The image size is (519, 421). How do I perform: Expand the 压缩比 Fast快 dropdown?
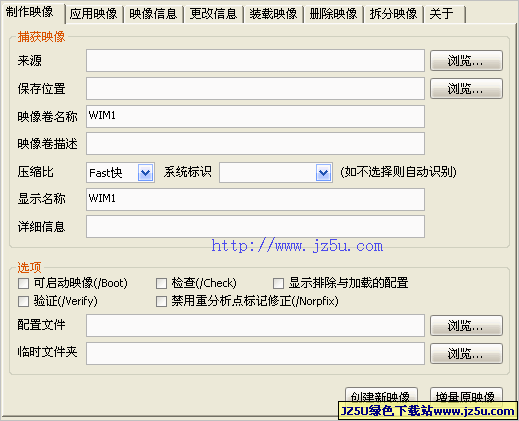coord(145,173)
